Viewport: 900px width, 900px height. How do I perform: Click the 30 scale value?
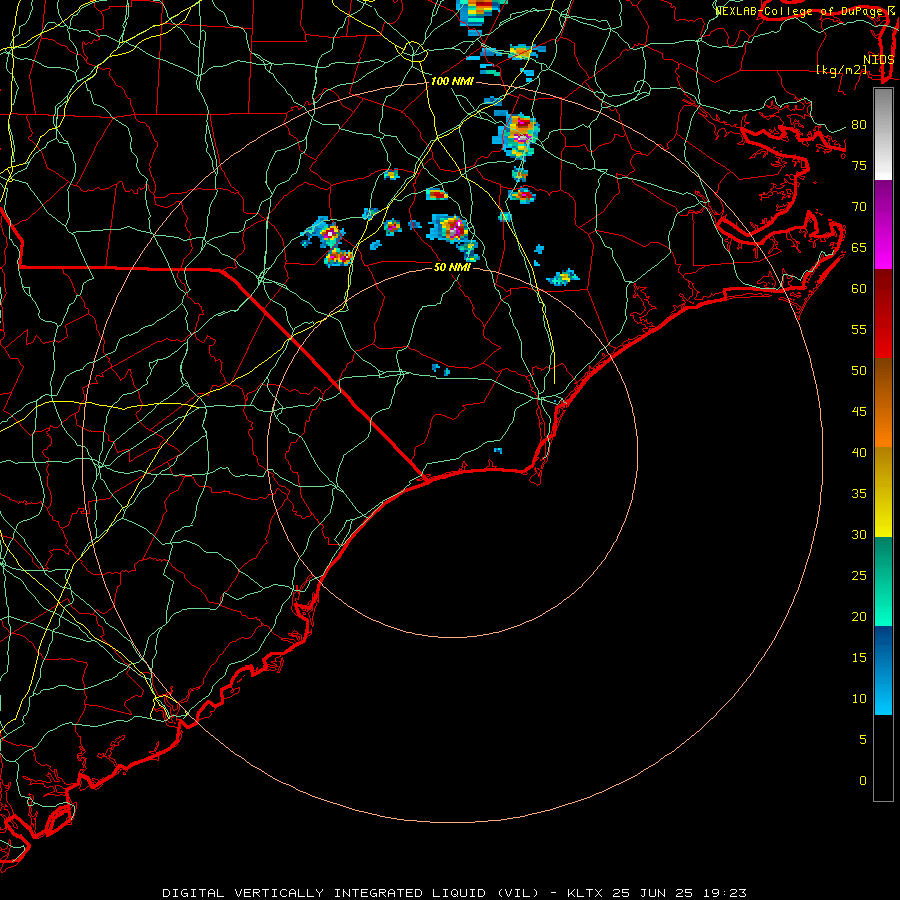tap(859, 535)
